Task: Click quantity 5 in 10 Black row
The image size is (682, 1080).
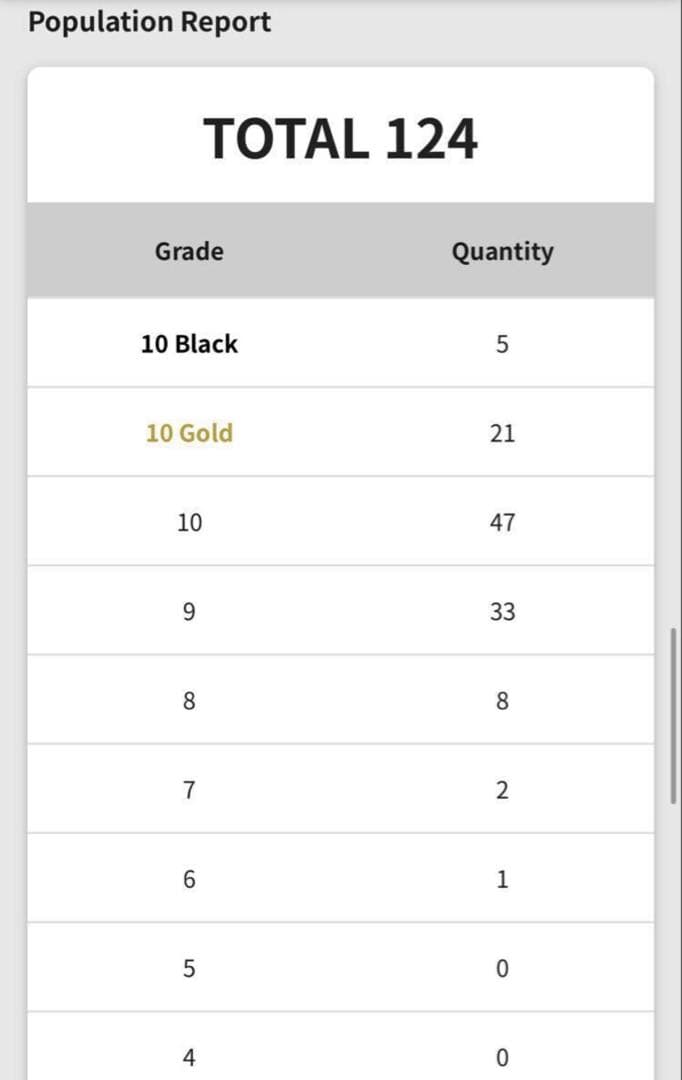Action: 502,344
